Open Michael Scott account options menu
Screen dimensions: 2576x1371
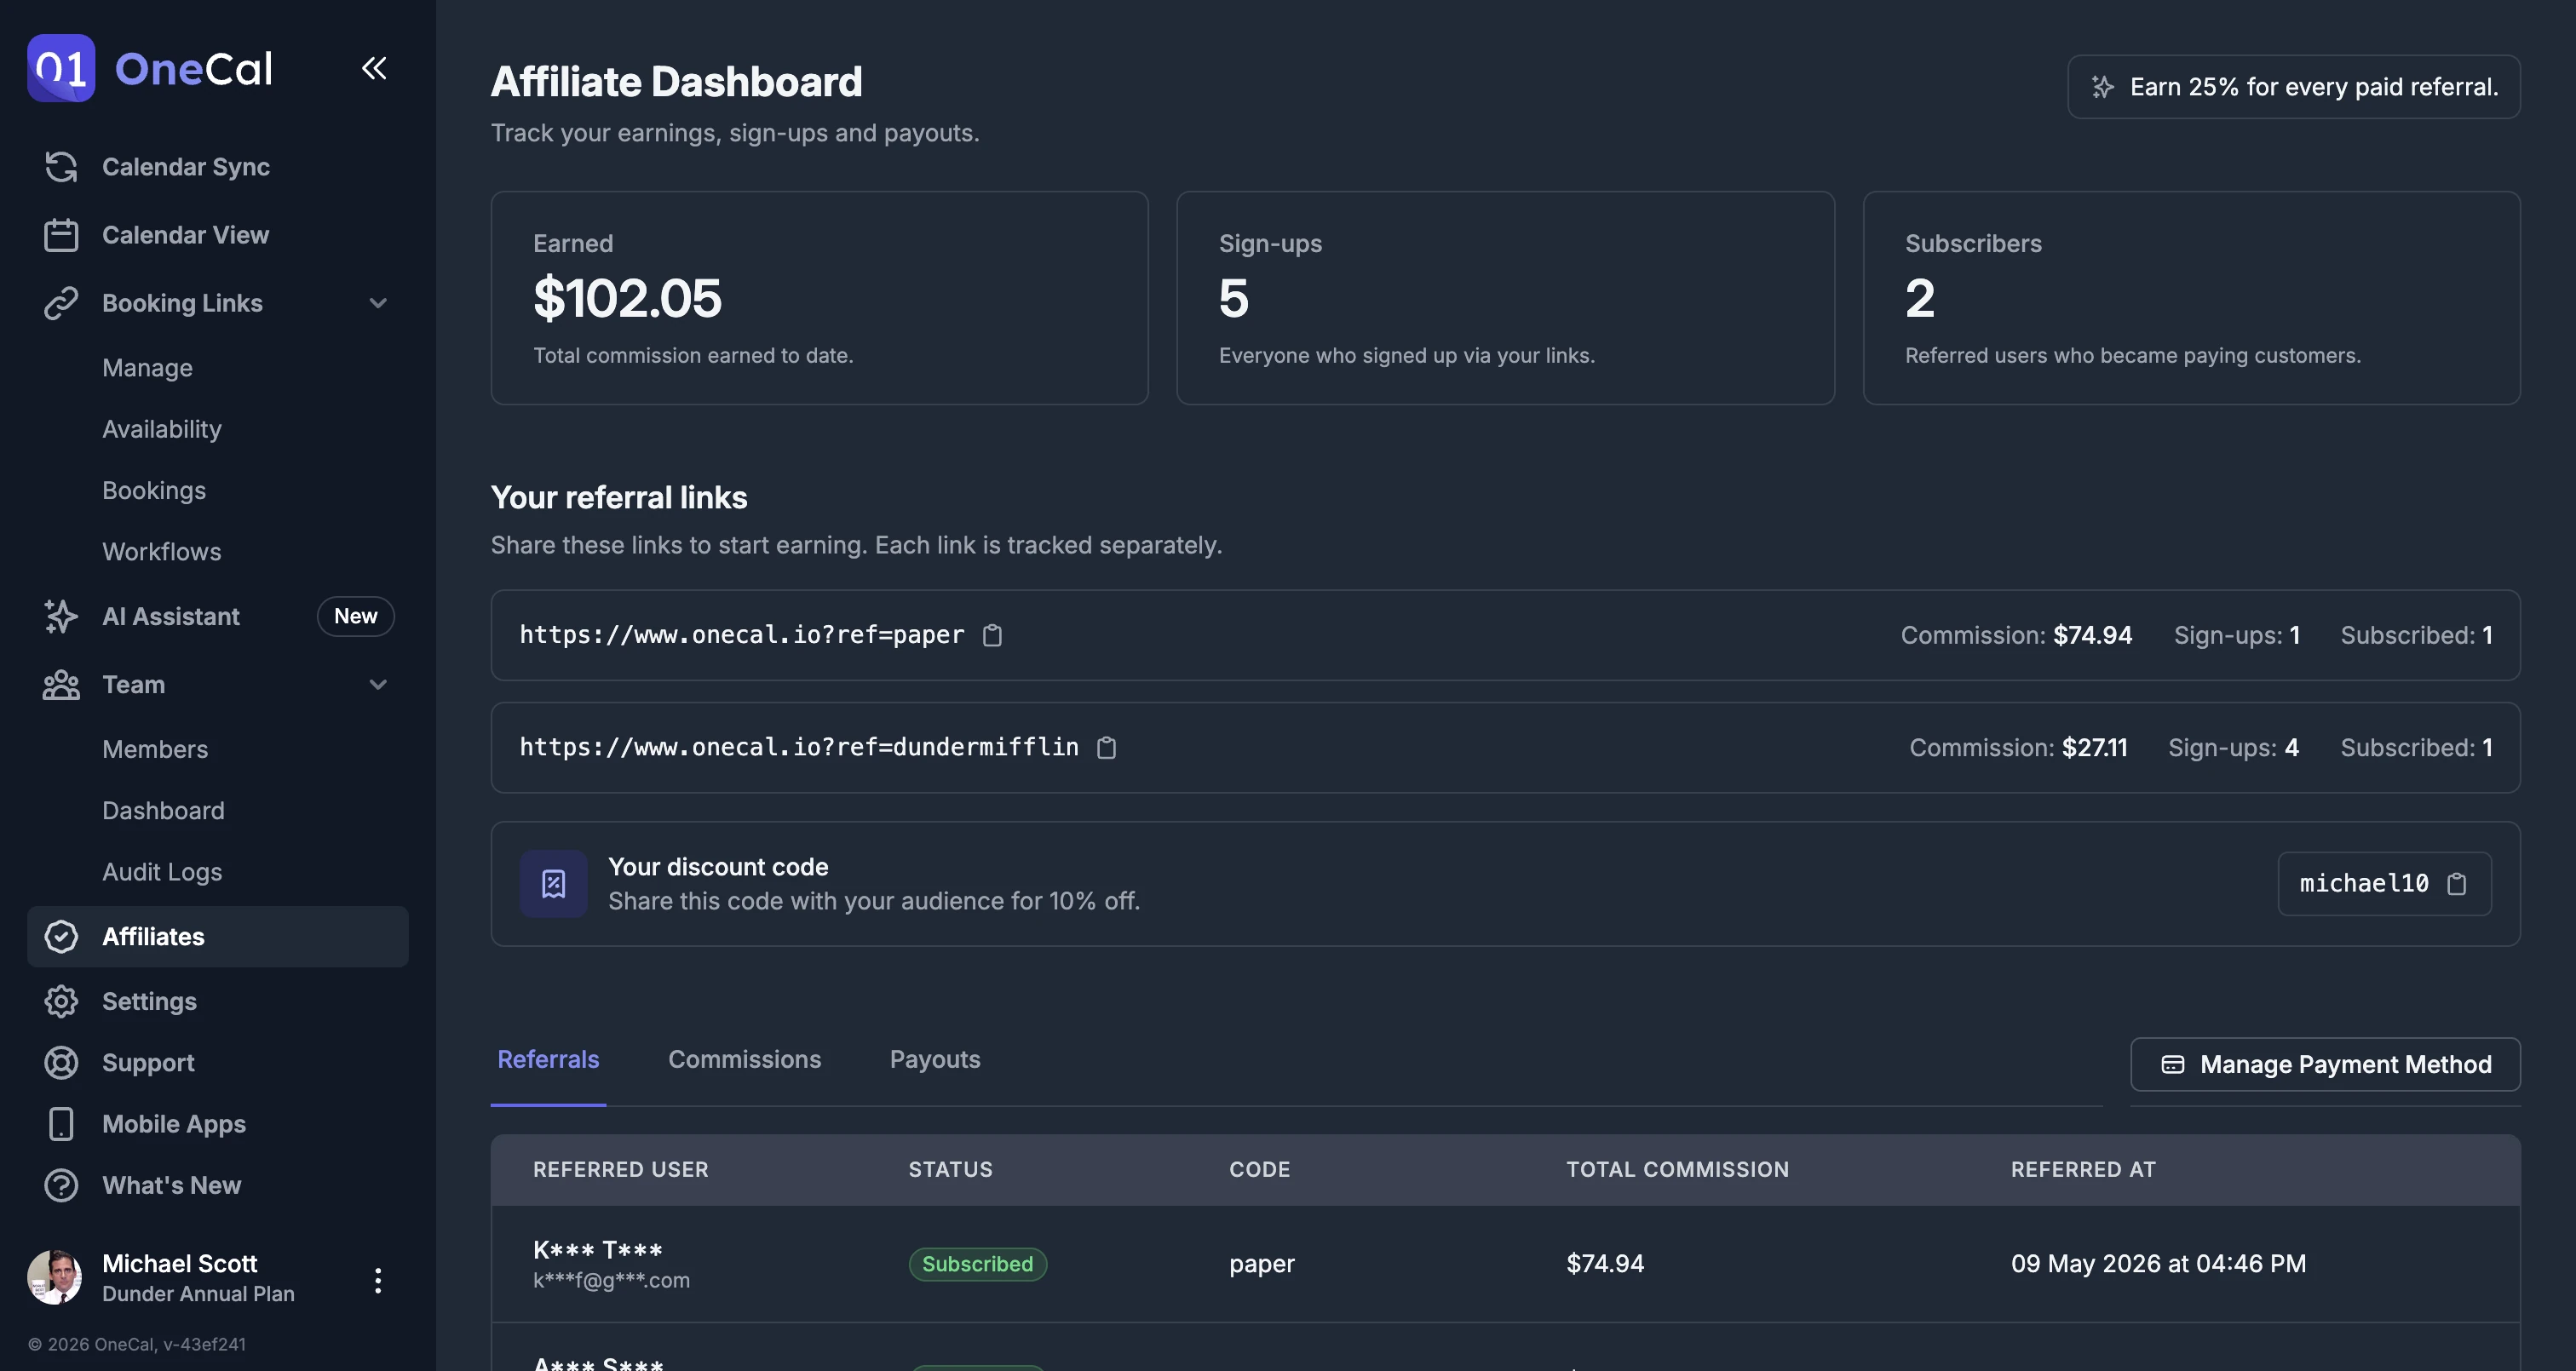378,1280
